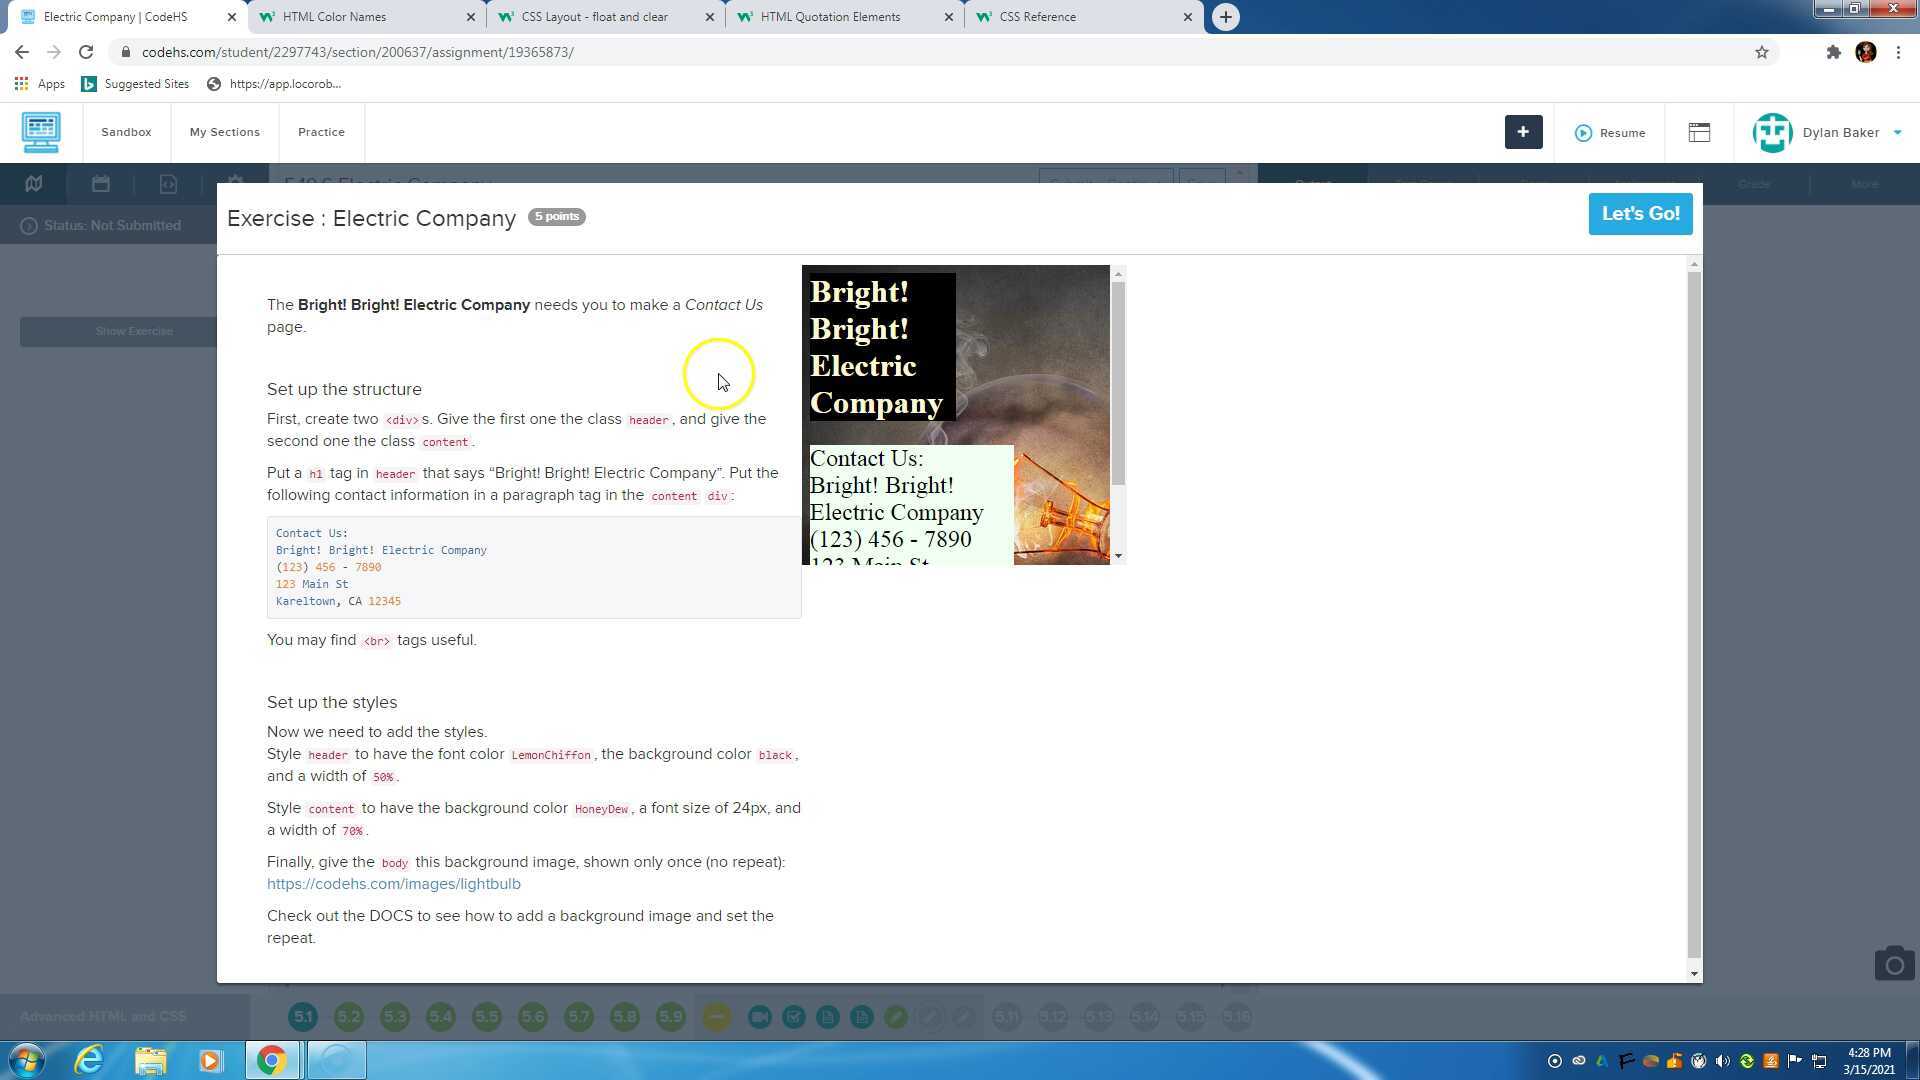Open My Sections menu
This screenshot has width=1920, height=1080.
pyautogui.click(x=224, y=132)
